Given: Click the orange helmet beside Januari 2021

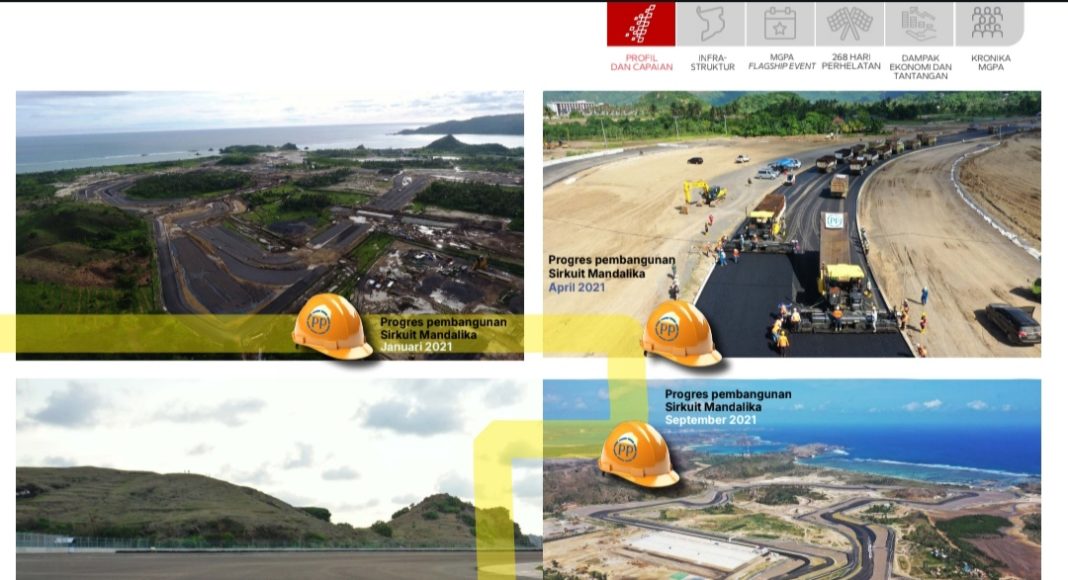Looking at the screenshot, I should tap(332, 325).
